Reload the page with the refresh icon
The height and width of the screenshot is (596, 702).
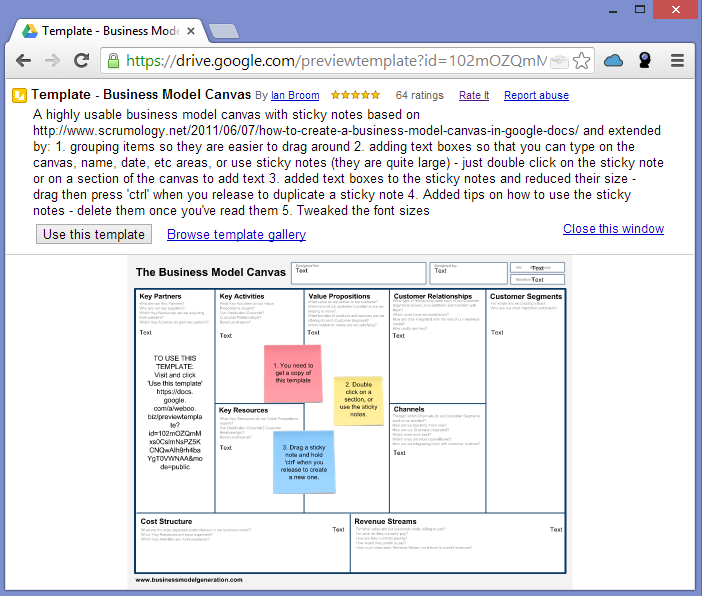click(81, 60)
